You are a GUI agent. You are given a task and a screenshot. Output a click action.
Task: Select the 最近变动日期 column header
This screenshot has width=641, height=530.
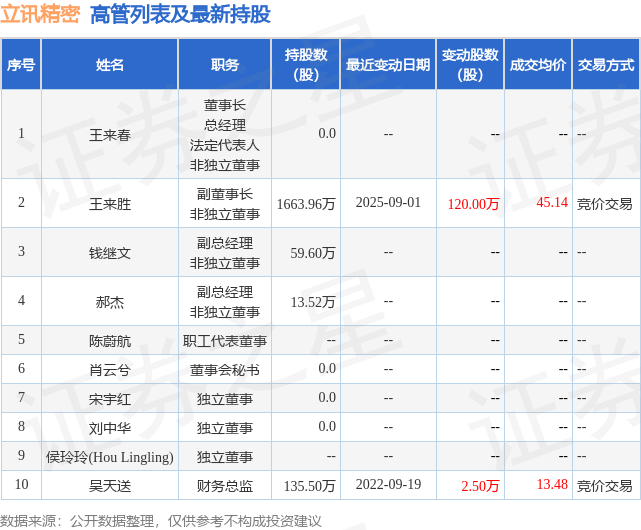coord(388,65)
